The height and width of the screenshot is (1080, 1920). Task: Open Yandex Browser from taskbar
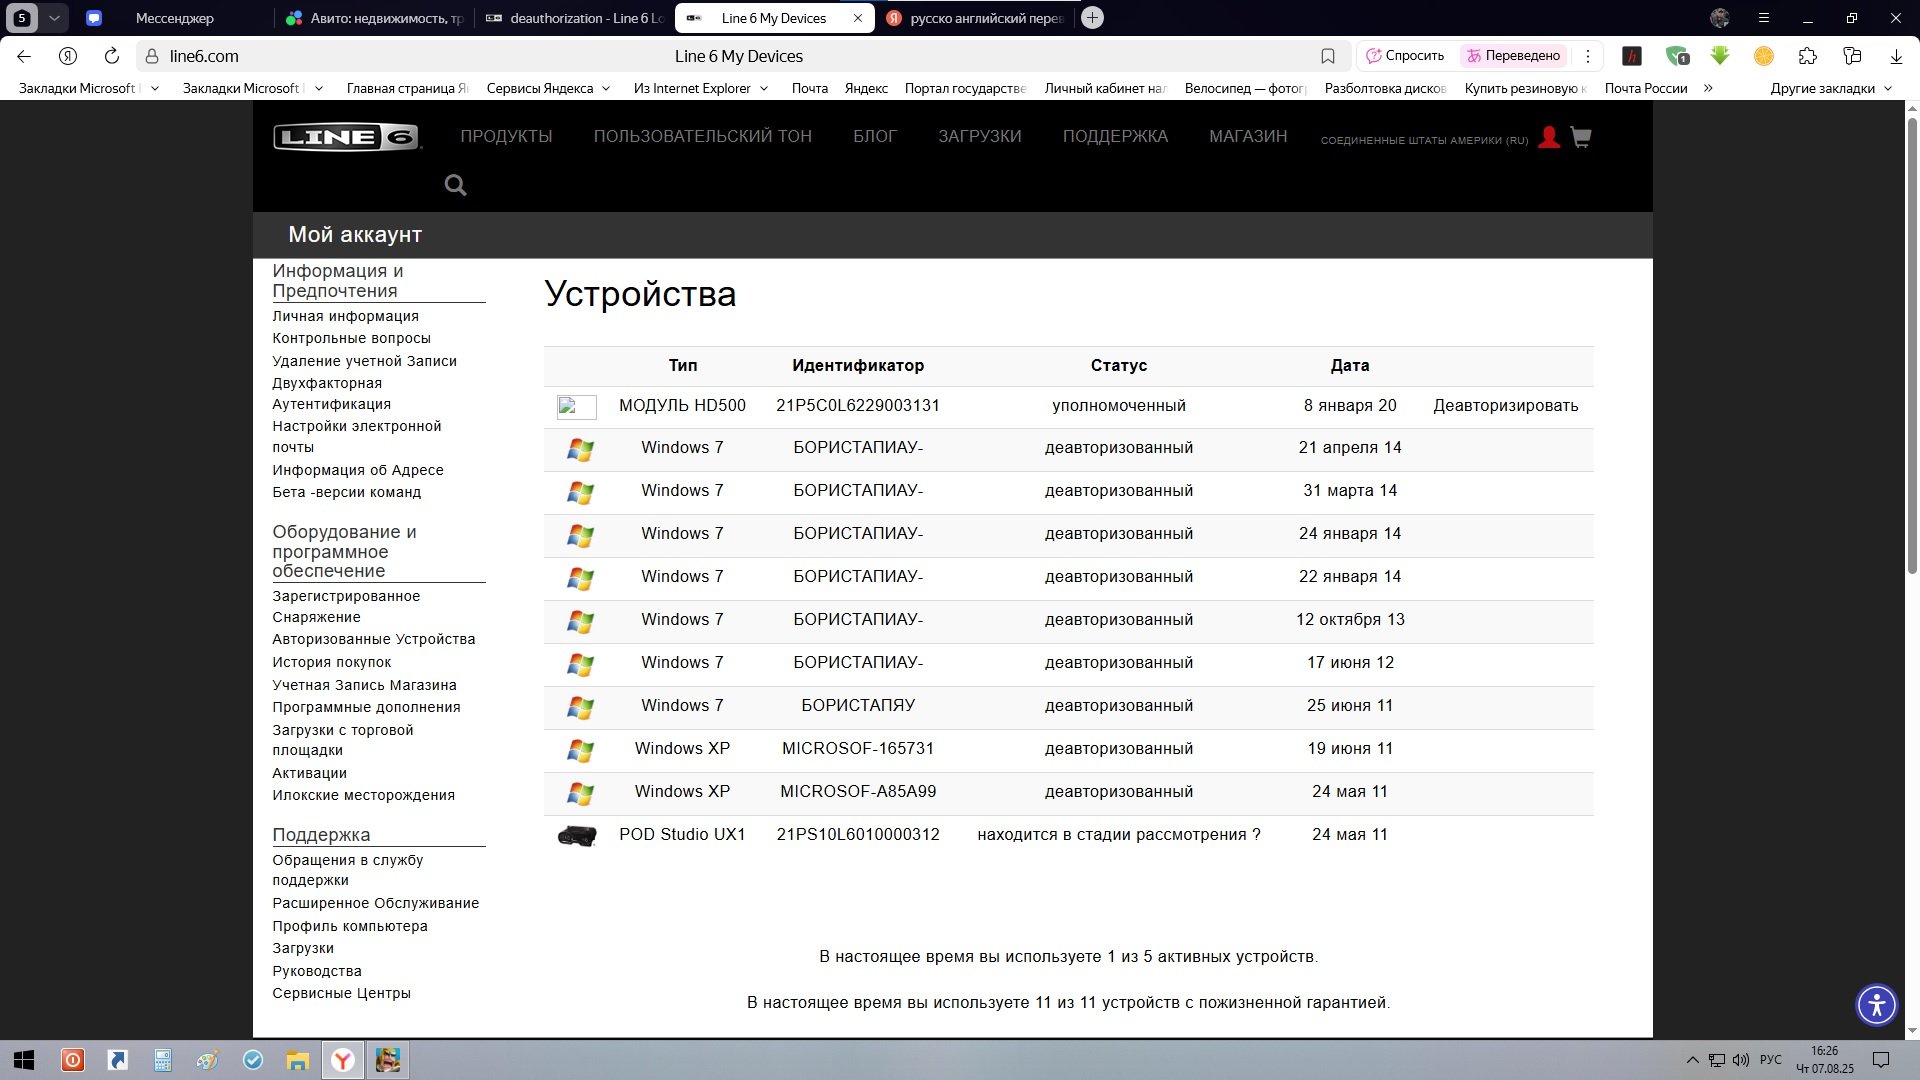click(342, 1060)
